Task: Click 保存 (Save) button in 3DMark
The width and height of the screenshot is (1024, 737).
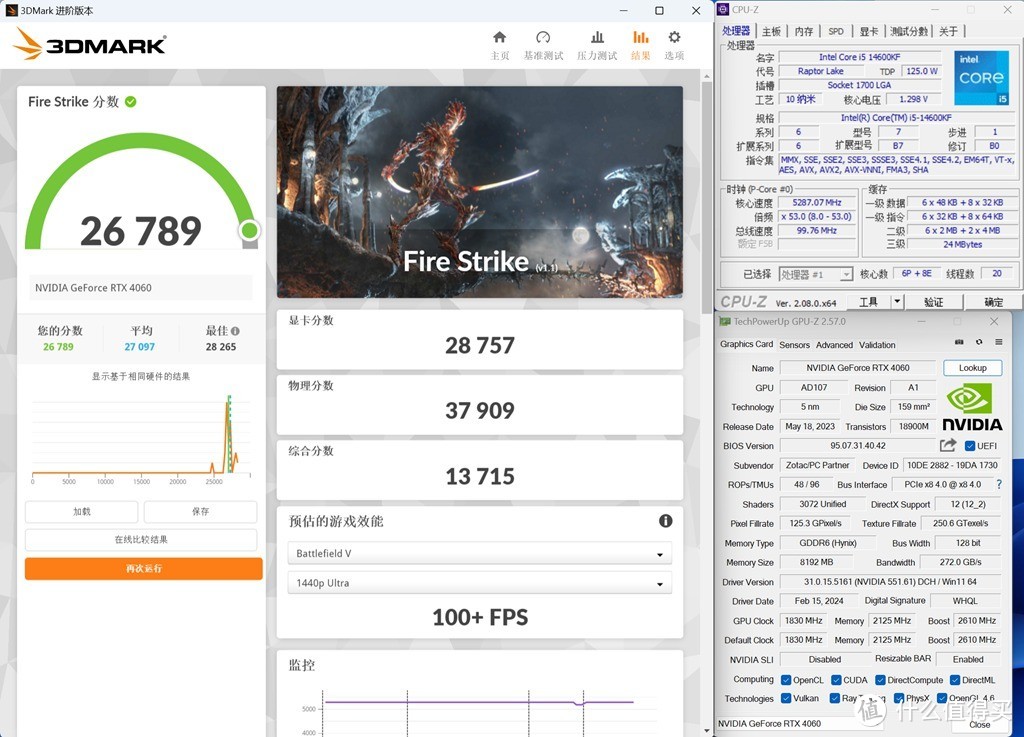Action: tap(200, 512)
